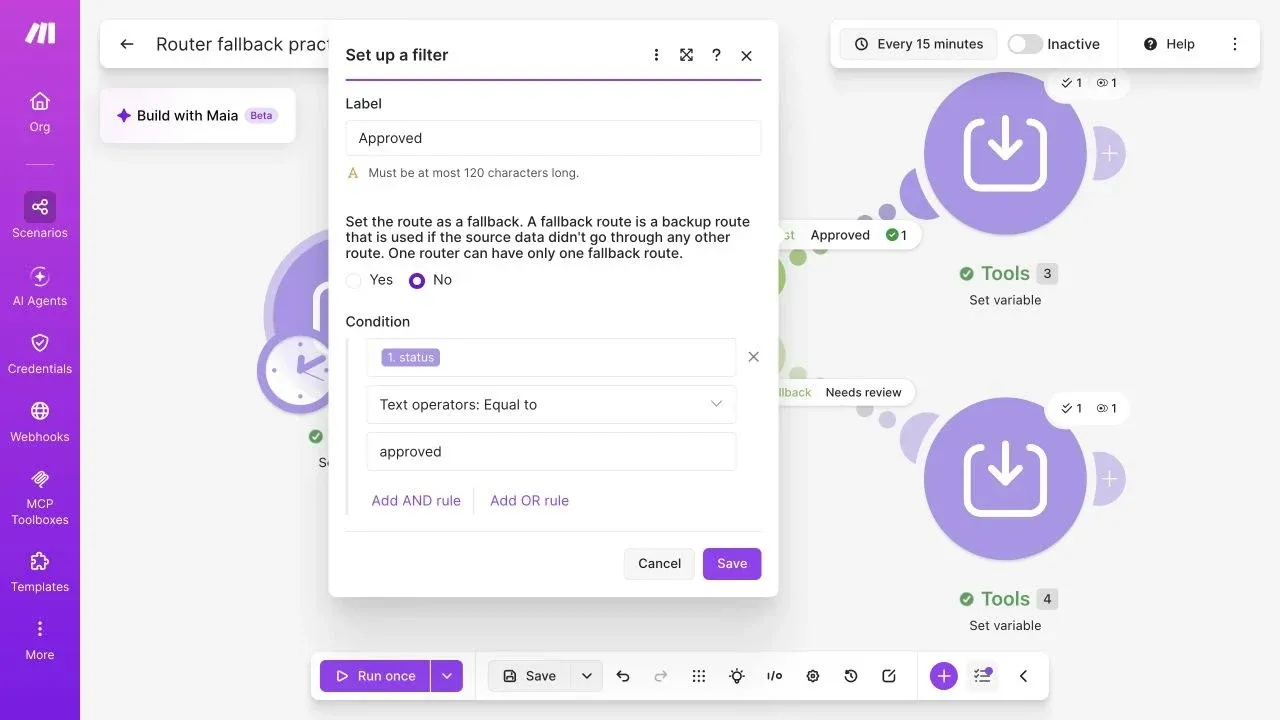Open AI Agents section
This screenshot has height=720, width=1280.
[40, 286]
